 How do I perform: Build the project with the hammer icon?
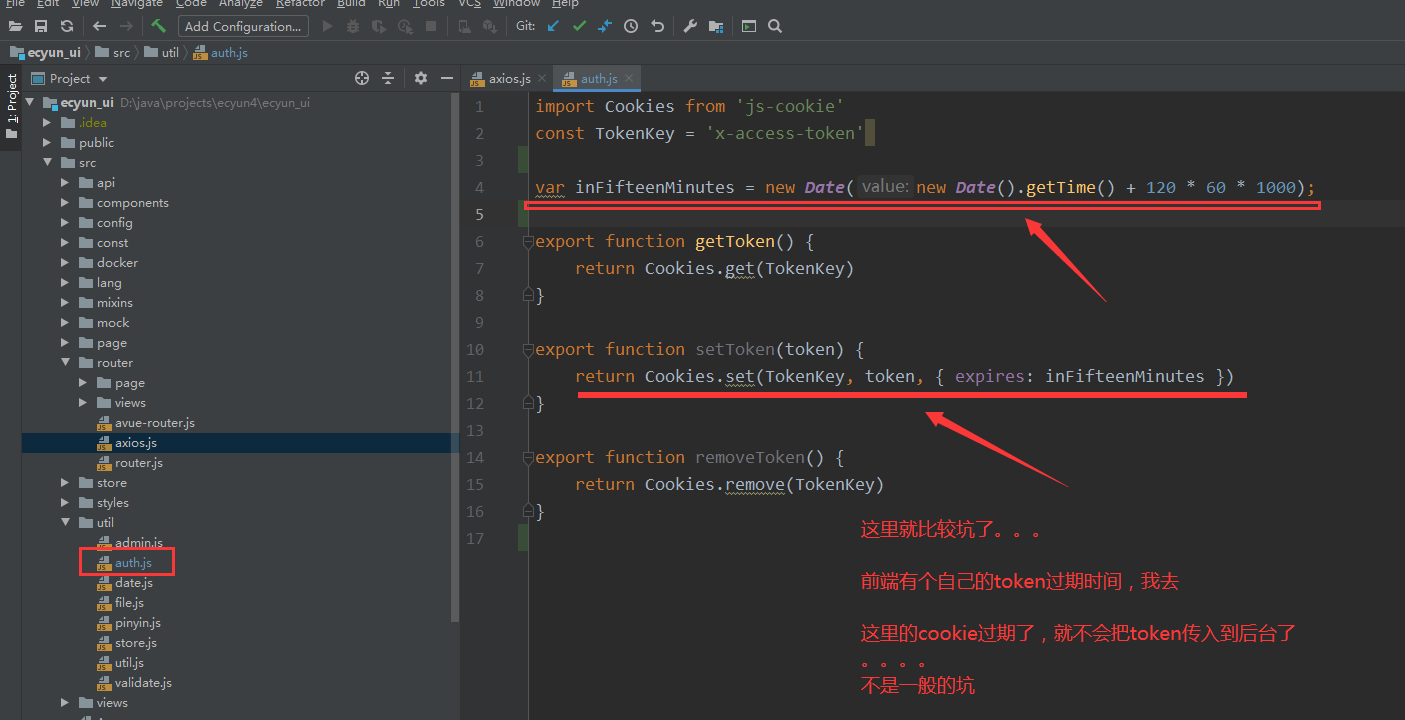pyautogui.click(x=158, y=26)
